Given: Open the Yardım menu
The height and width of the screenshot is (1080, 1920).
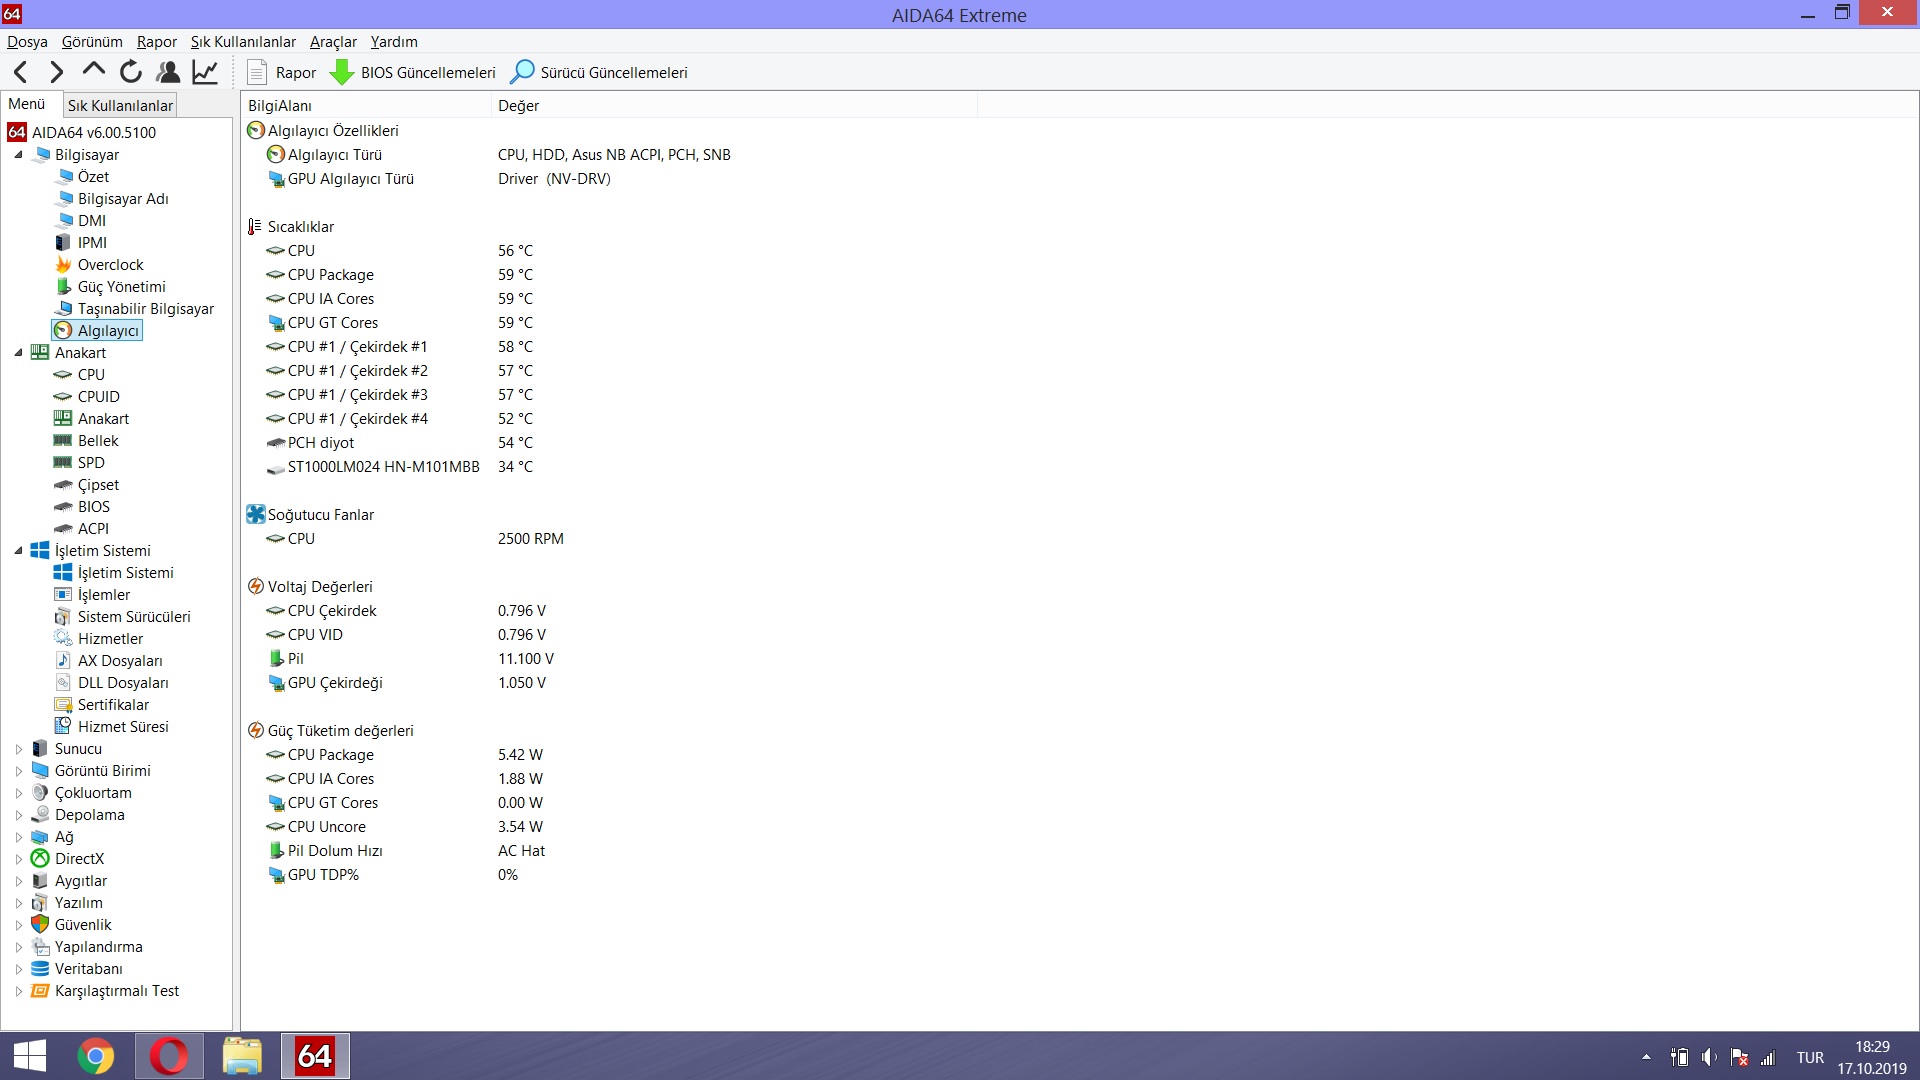Looking at the screenshot, I should [394, 42].
